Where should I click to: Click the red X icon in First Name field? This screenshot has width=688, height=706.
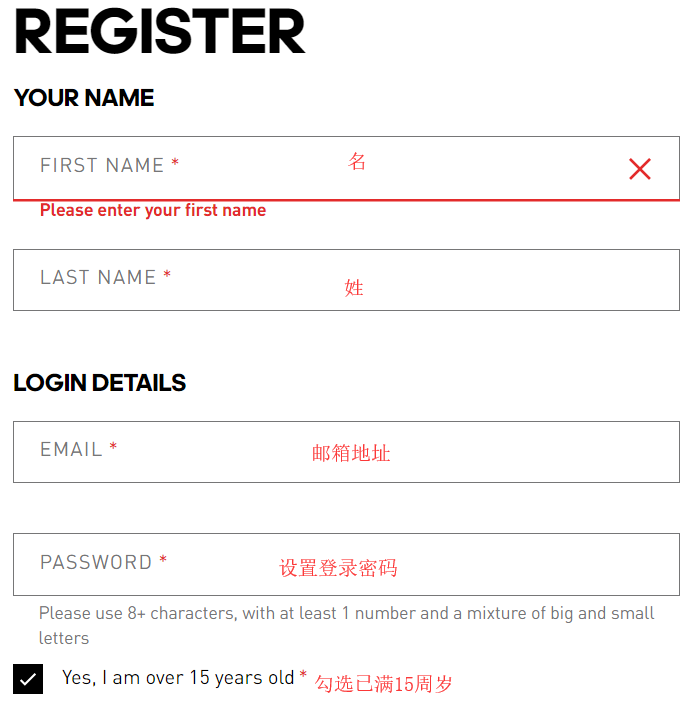click(640, 169)
